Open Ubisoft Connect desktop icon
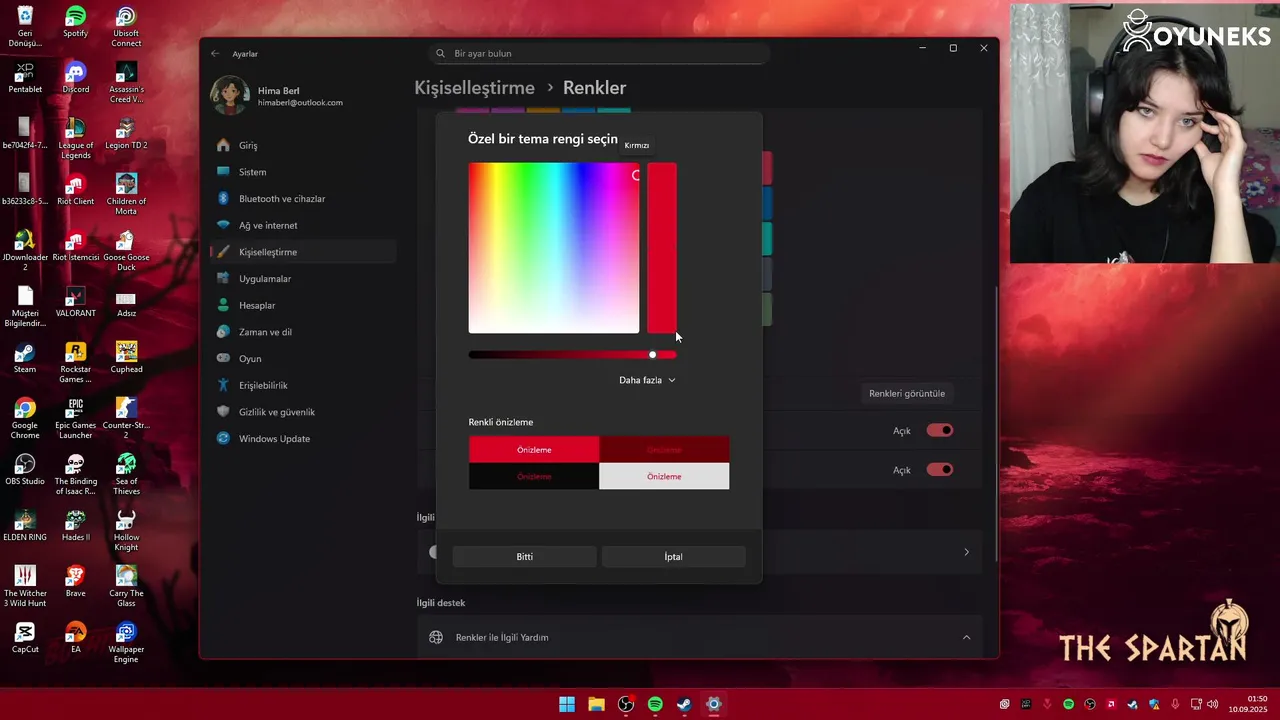 tap(126, 26)
